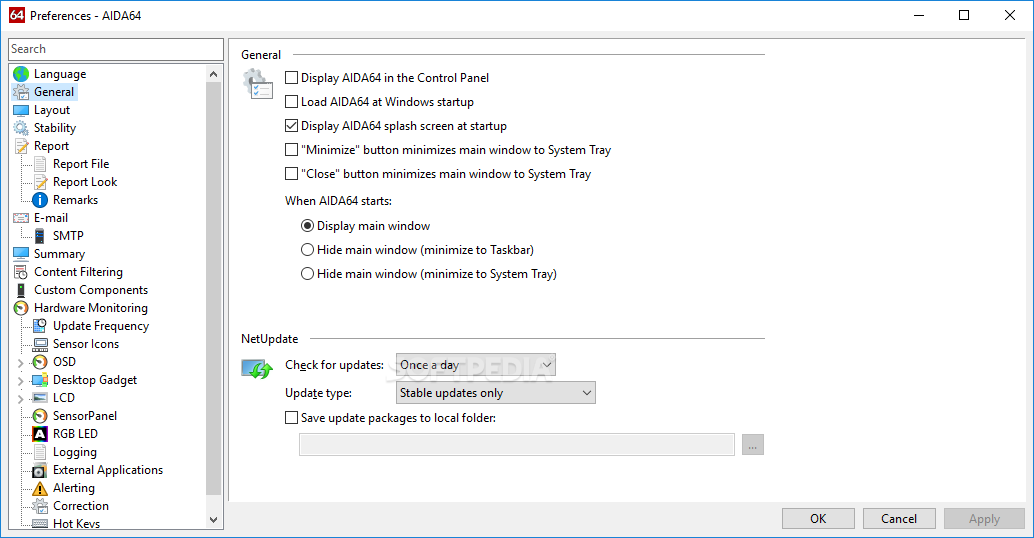Click the RGB LED icon

pyautogui.click(x=40, y=434)
